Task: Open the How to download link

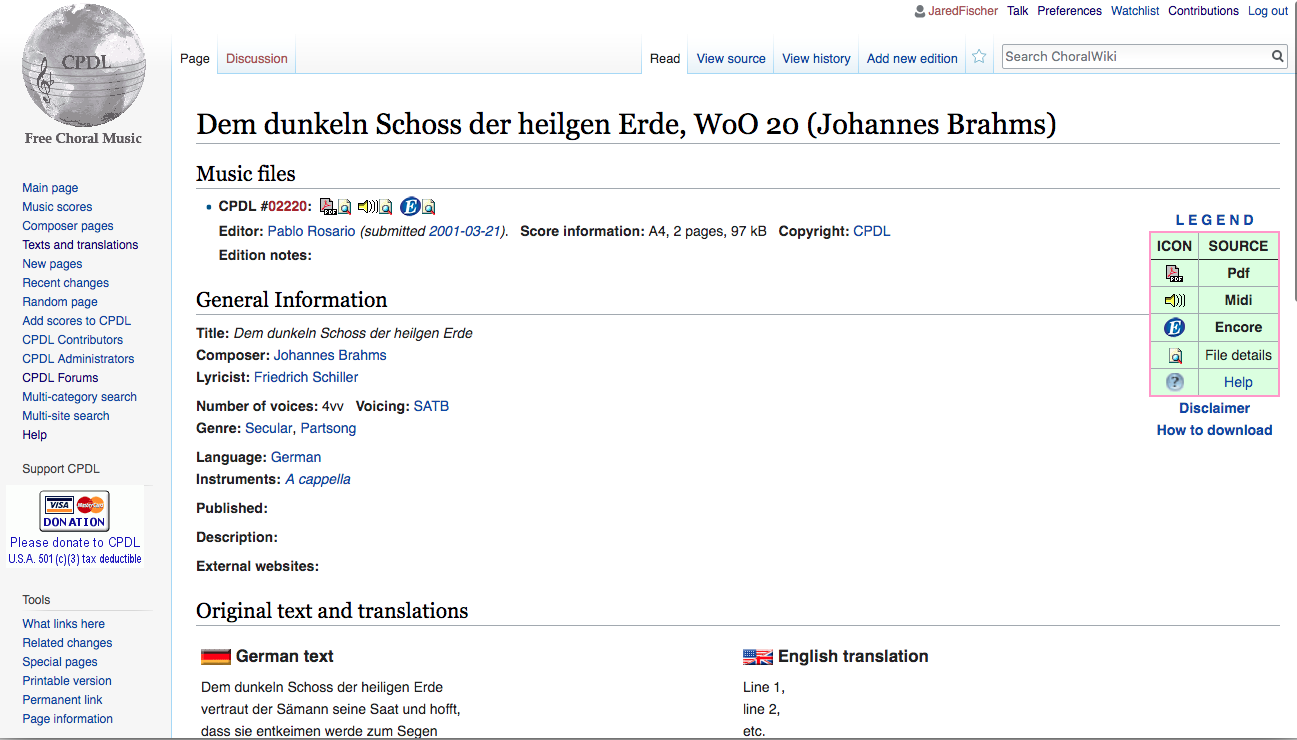Action: tap(1214, 430)
